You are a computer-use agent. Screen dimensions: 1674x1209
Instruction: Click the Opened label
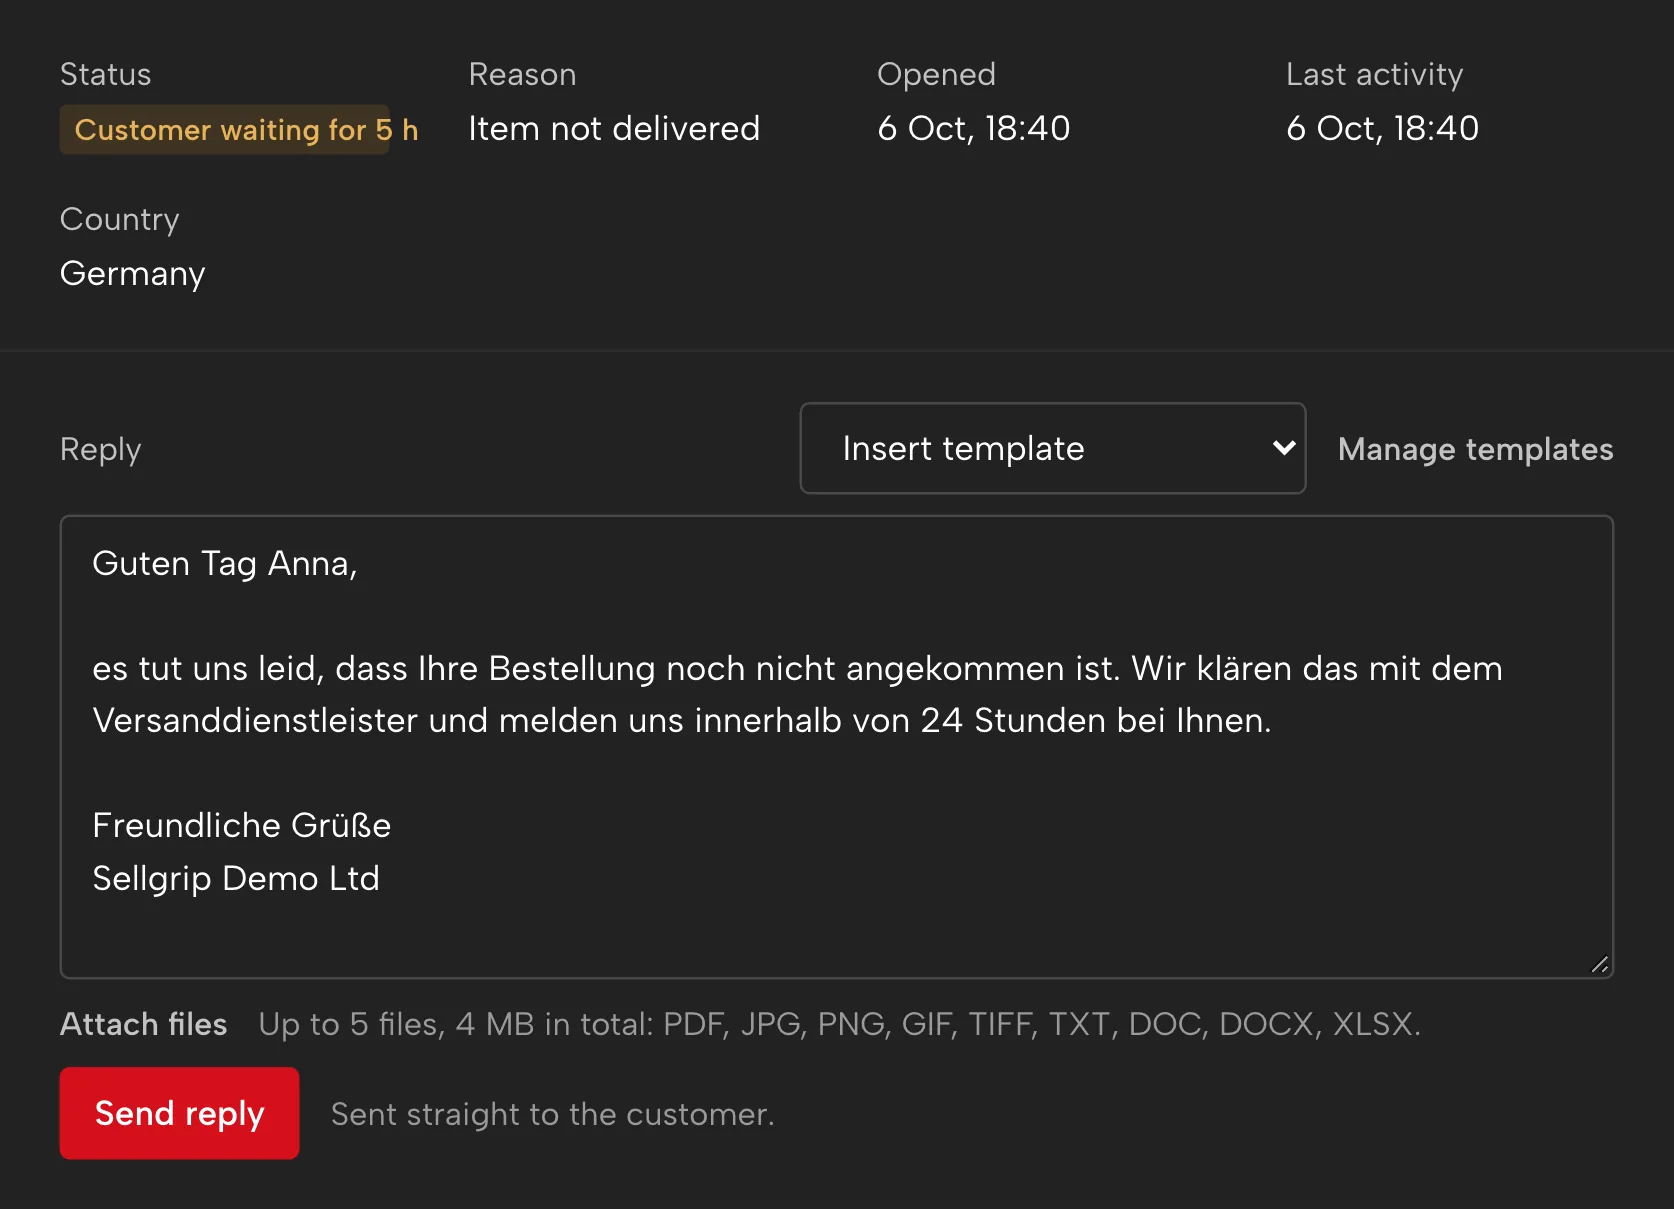pyautogui.click(x=937, y=74)
